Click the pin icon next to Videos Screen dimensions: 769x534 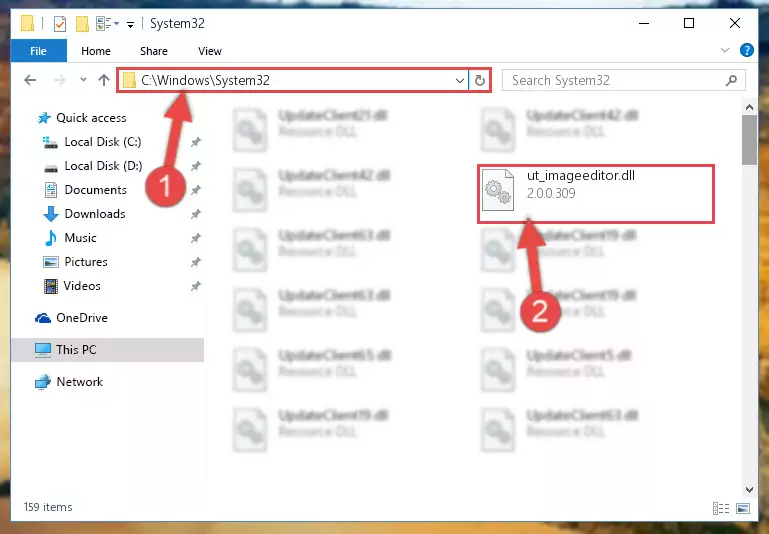click(196, 286)
